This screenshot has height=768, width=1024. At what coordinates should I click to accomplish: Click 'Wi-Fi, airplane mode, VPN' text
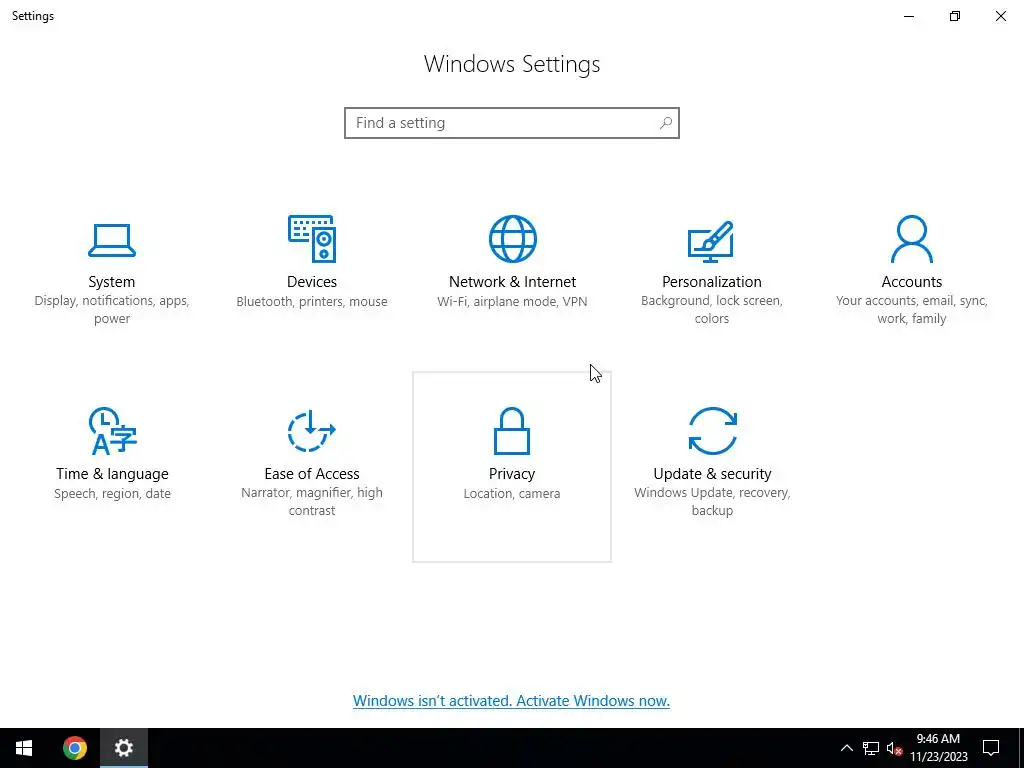tap(512, 302)
